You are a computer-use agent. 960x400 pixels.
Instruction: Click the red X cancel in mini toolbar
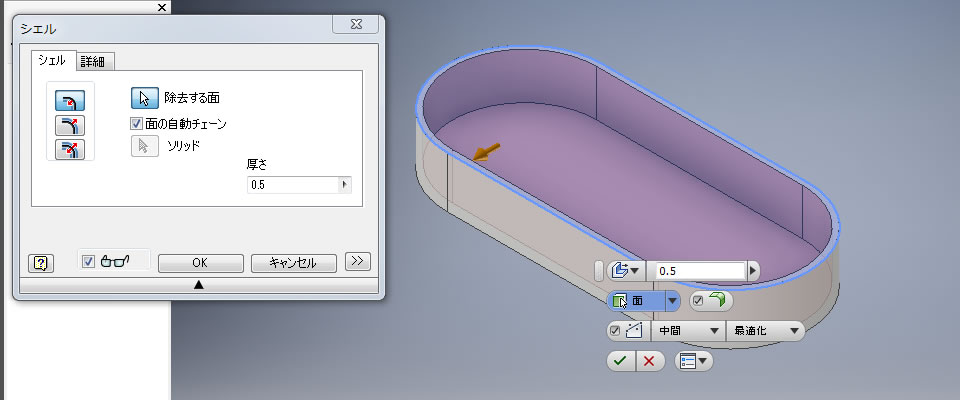(x=650, y=361)
